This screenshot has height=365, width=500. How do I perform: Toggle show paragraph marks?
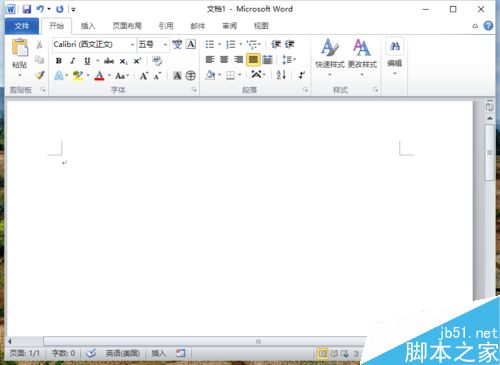[302, 75]
